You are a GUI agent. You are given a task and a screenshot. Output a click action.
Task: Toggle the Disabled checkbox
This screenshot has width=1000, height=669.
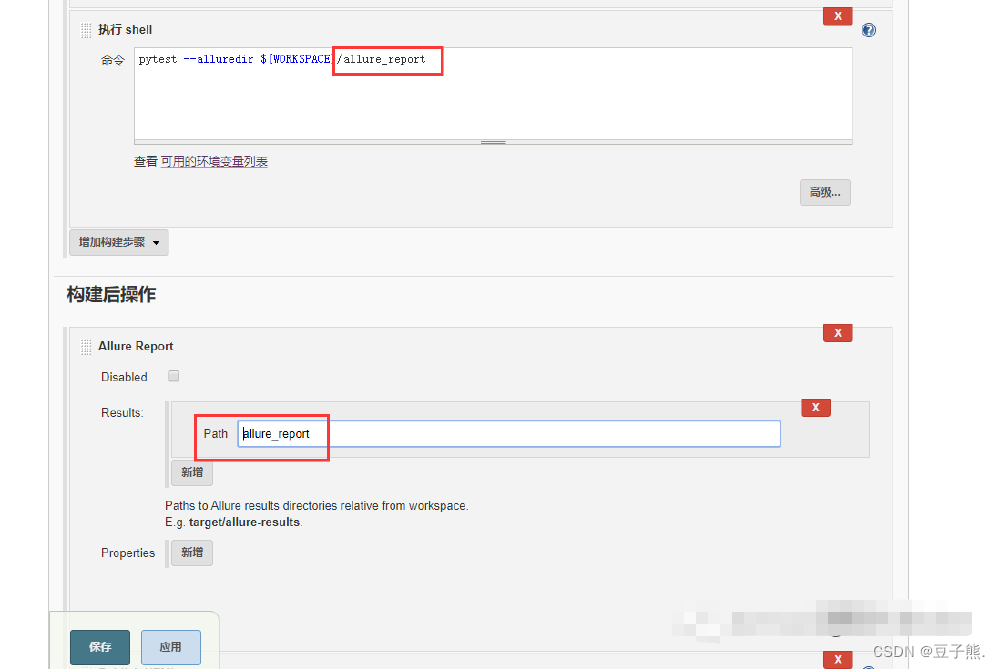pos(173,376)
